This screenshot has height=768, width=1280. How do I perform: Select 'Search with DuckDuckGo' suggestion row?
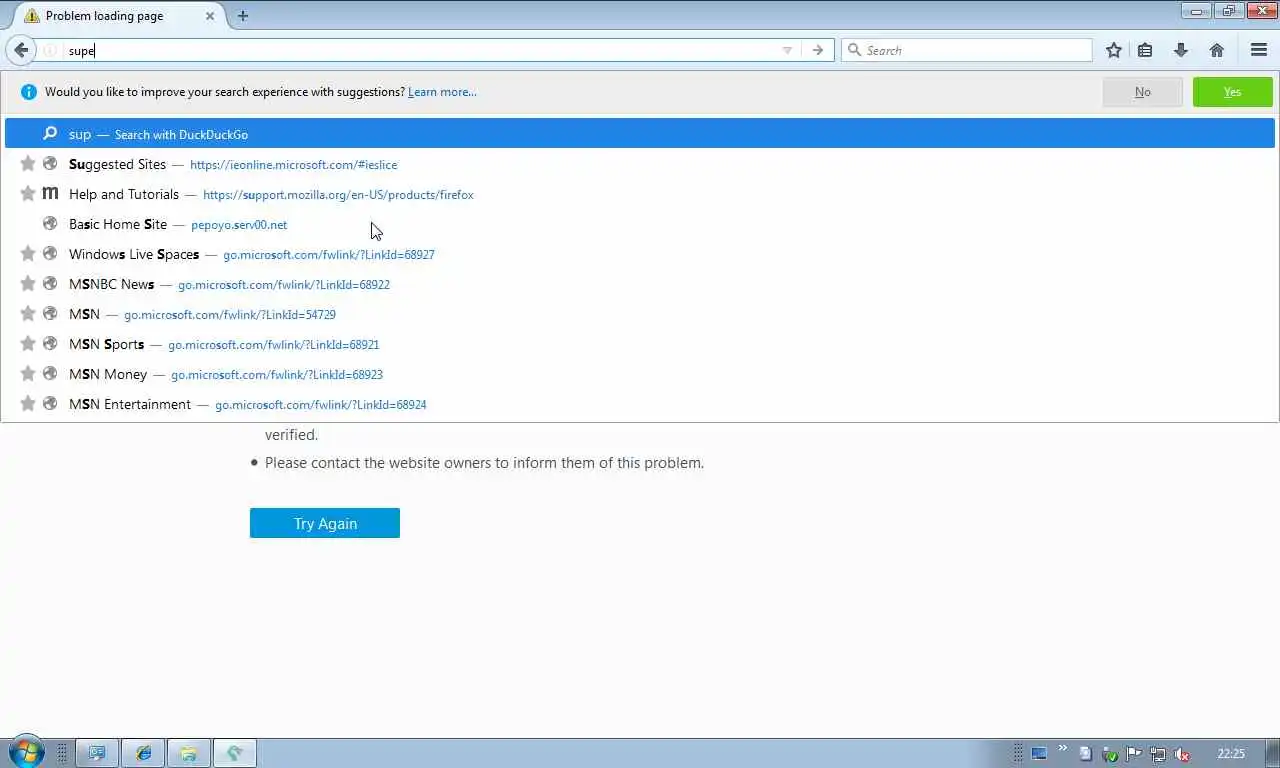pos(640,134)
